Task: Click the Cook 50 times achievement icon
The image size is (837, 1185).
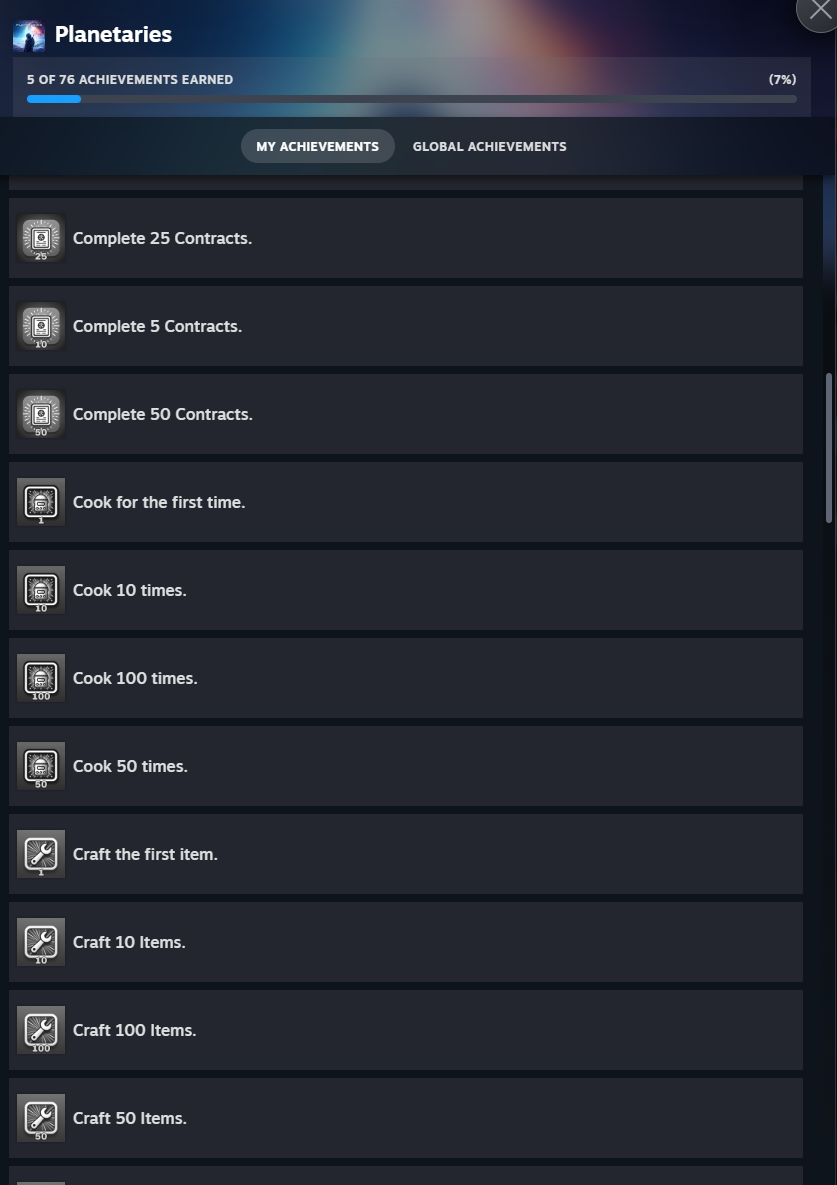Action: (40, 766)
